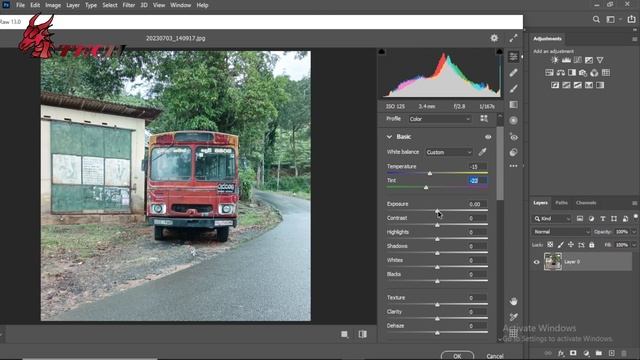This screenshot has height=360, width=640.
Task: Open the Layer menu
Action: 73,5
